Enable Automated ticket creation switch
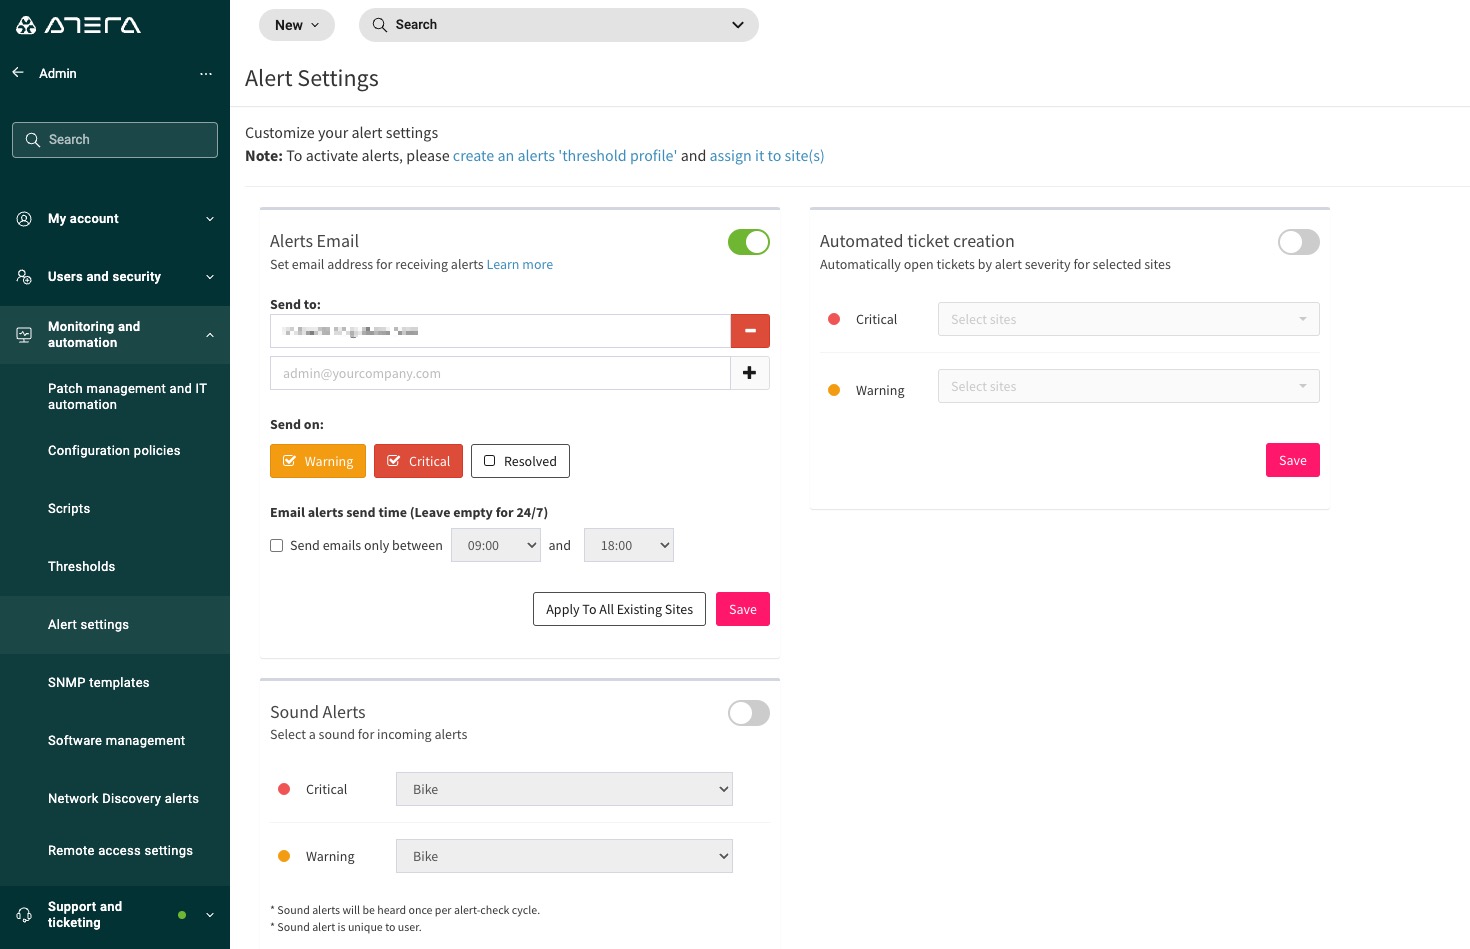This screenshot has height=949, width=1470. pos(1299,242)
